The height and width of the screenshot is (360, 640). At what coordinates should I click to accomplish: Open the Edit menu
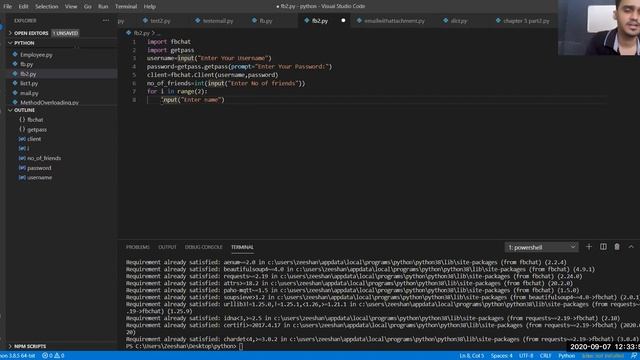tap(24, 6)
